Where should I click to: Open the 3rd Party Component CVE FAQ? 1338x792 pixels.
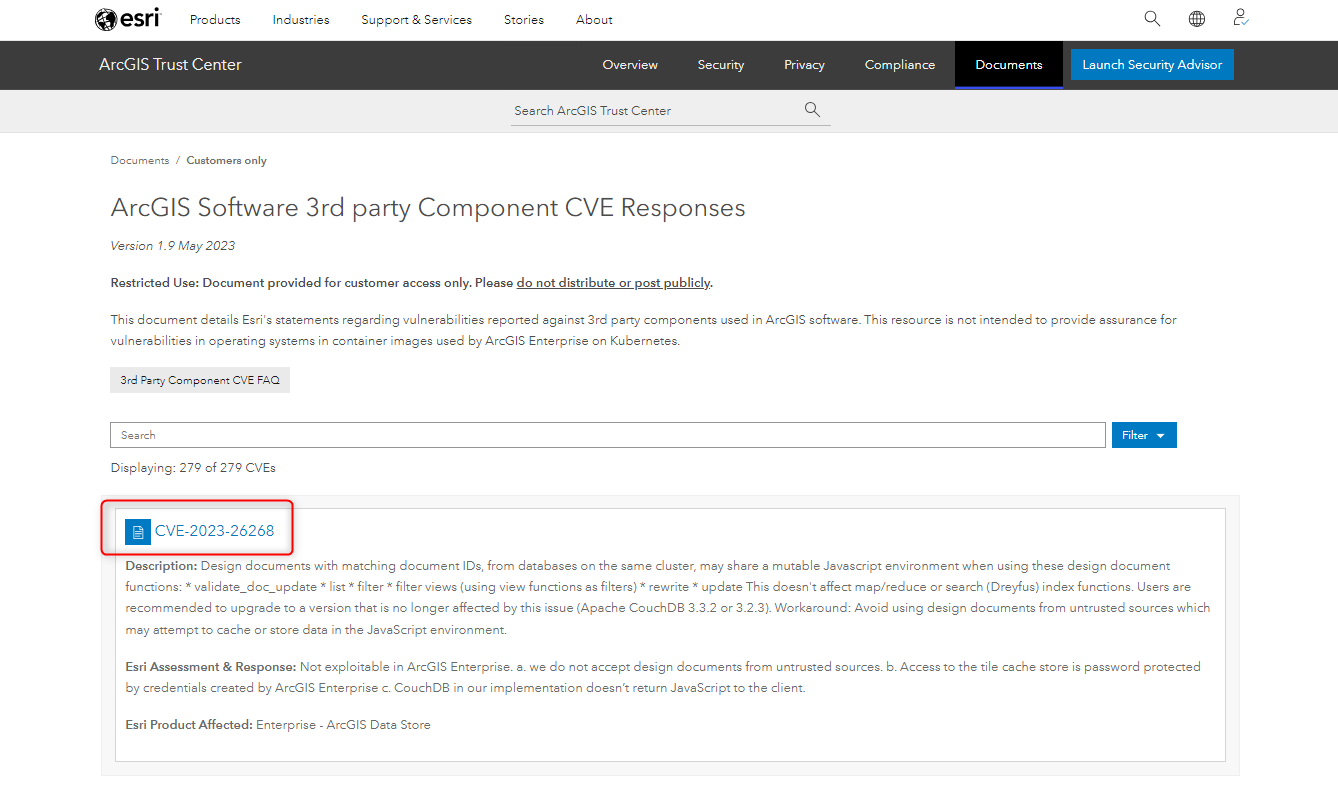tap(200, 380)
